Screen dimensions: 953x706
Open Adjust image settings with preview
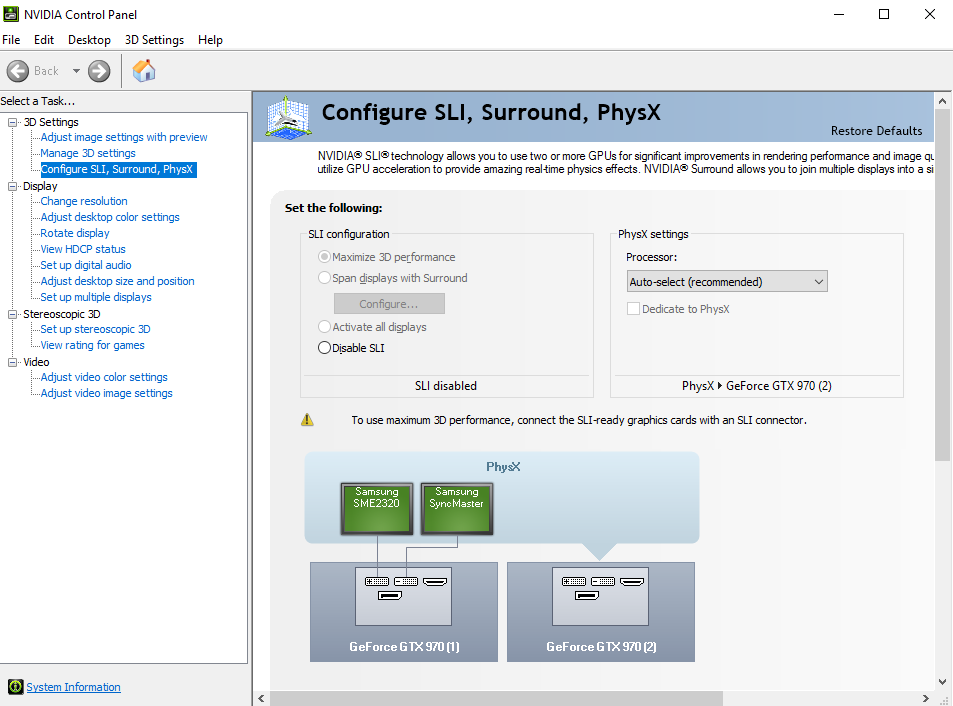point(124,137)
